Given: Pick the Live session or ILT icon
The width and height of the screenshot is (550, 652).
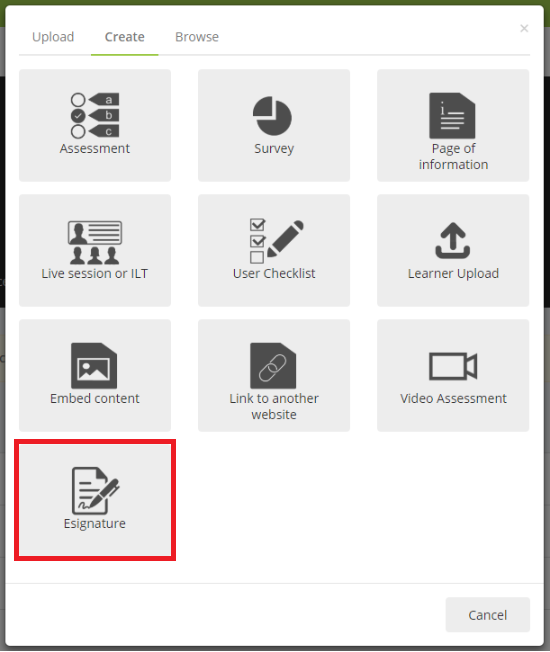Looking at the screenshot, I should [95, 242].
